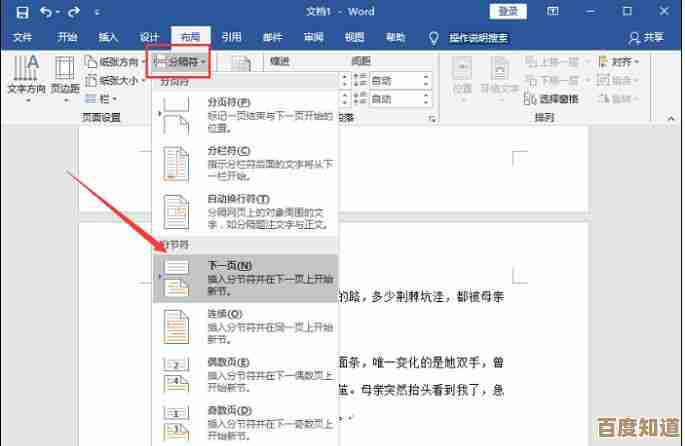Click the Undo arrow icon

click(x=46, y=12)
